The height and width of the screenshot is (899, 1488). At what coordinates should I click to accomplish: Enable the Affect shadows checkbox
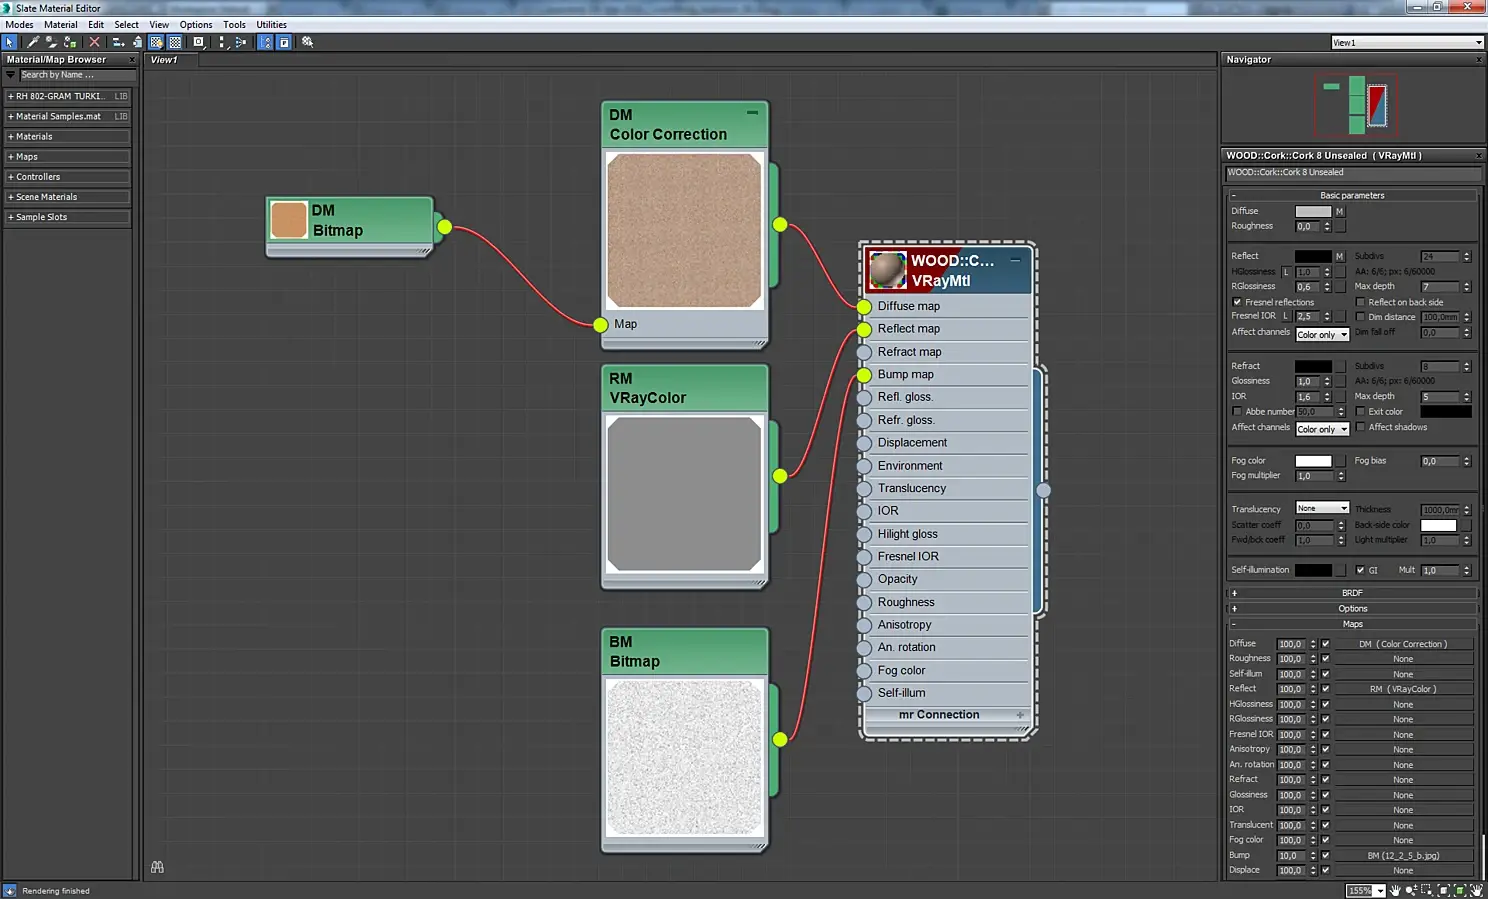coord(1360,427)
